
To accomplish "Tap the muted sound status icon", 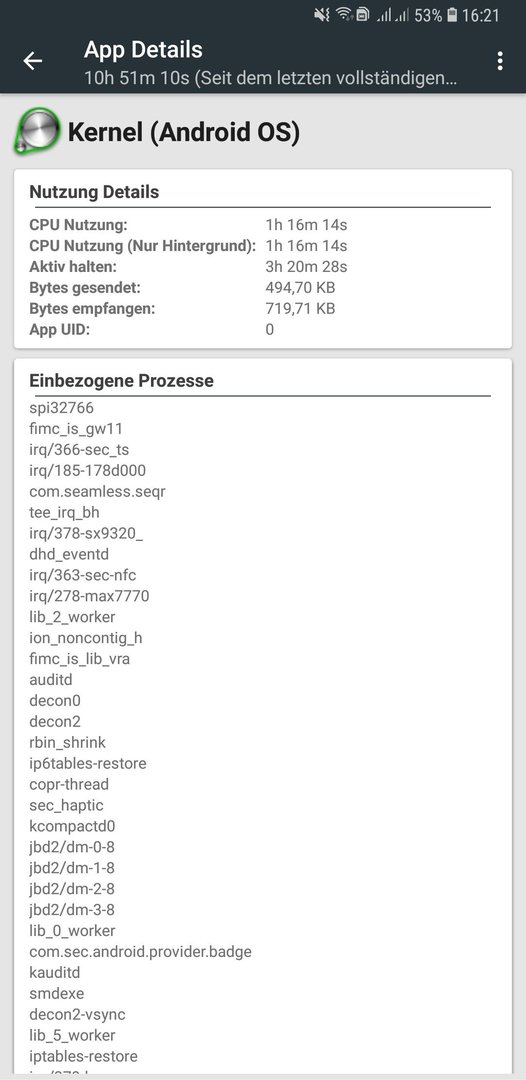I will [x=322, y=15].
